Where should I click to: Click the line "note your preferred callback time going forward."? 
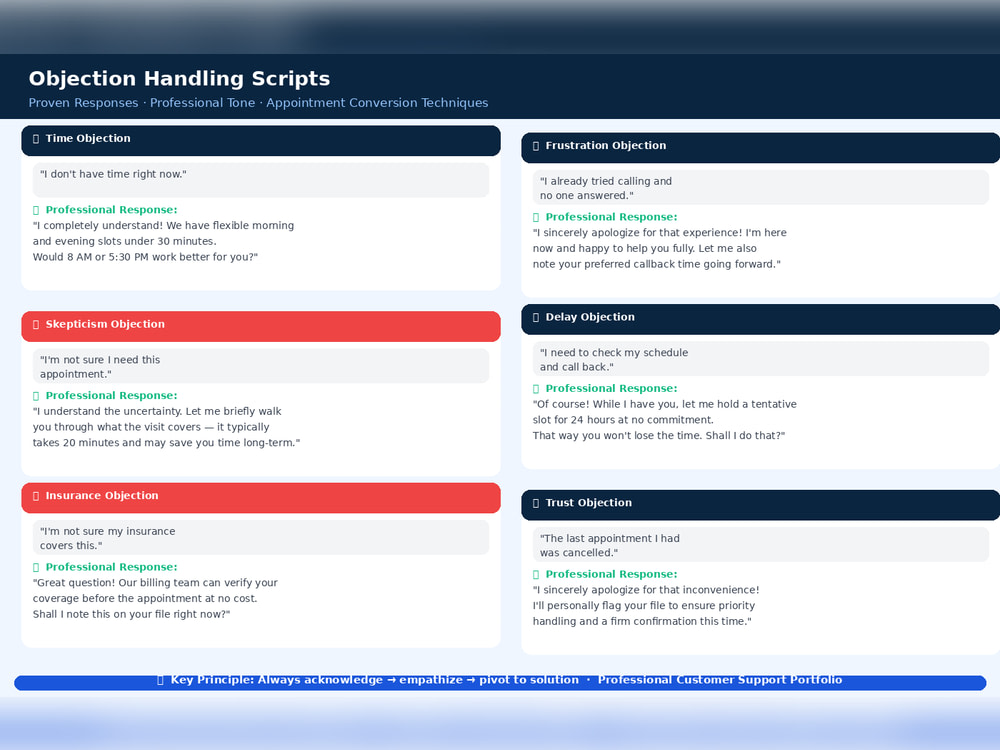pyautogui.click(x=656, y=264)
